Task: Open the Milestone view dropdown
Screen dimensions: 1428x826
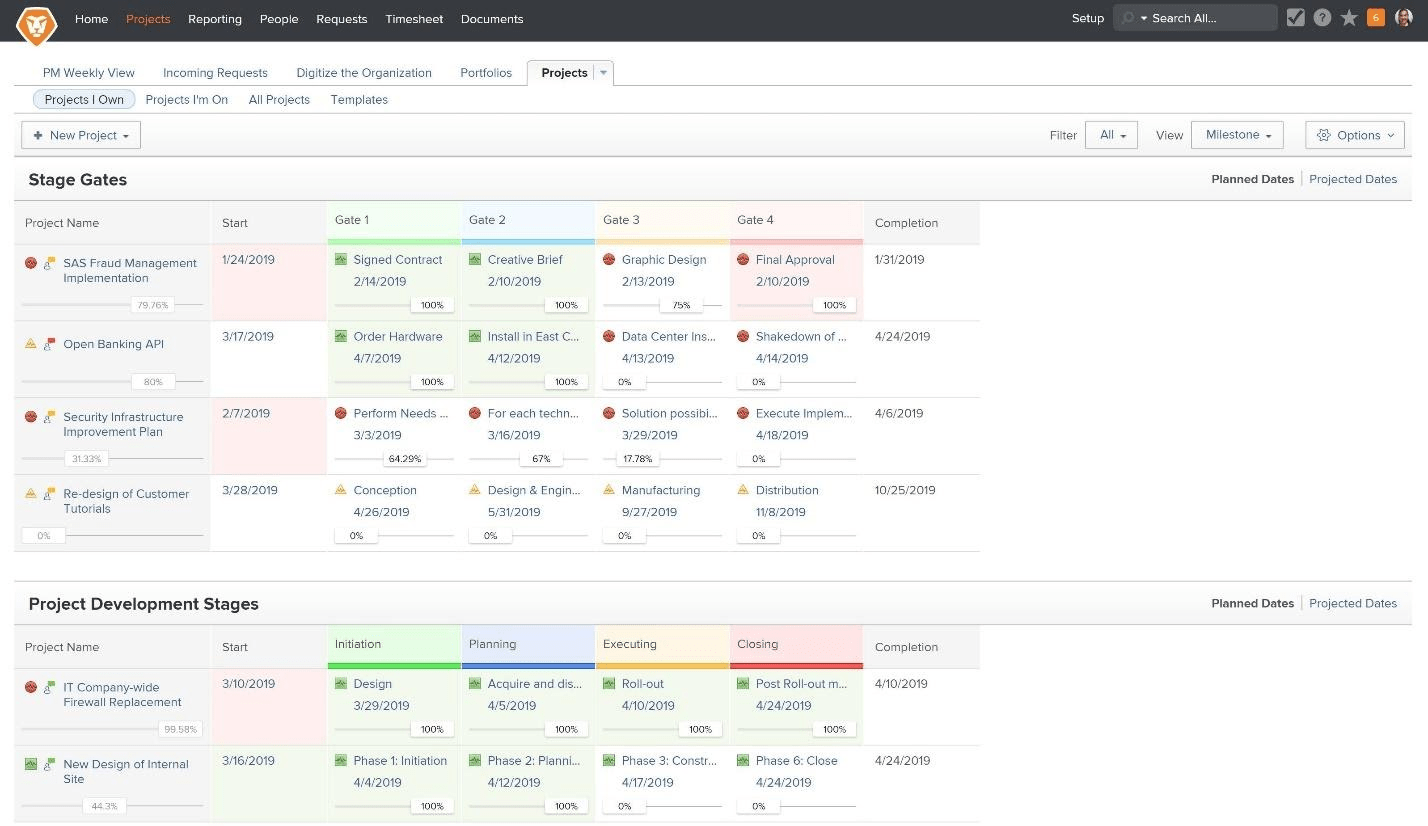Action: [x=1238, y=135]
